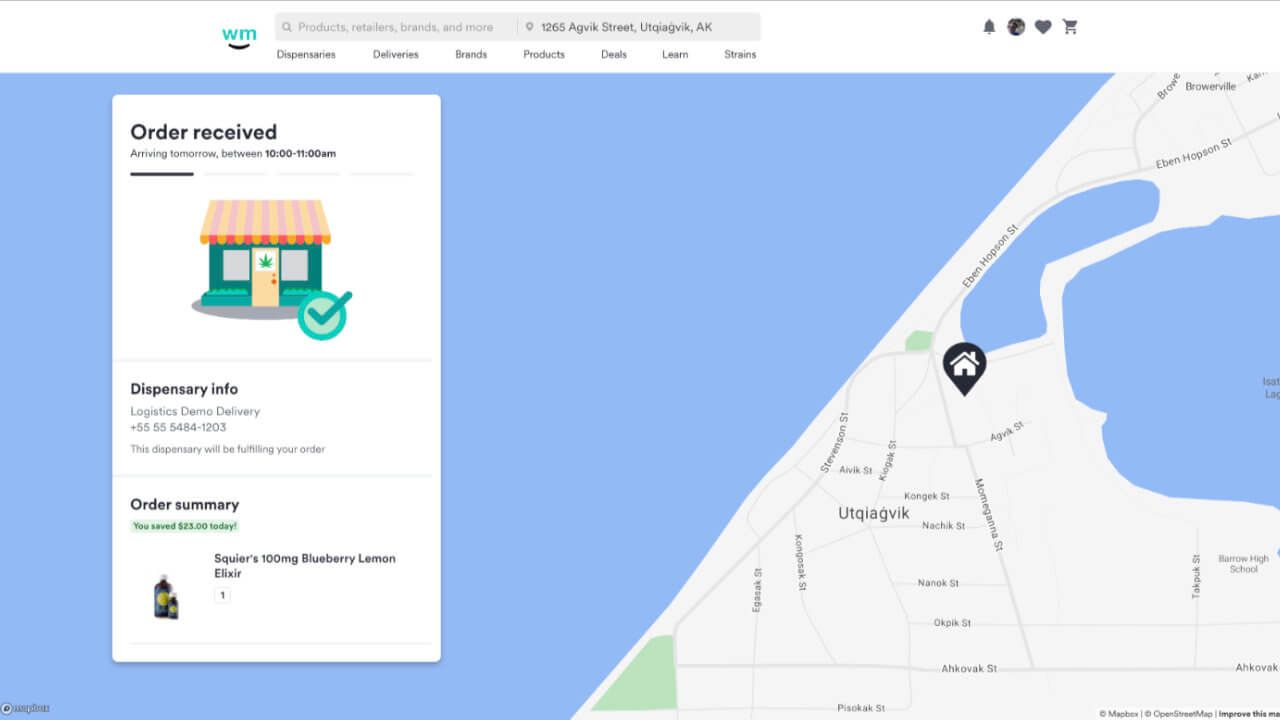Screen dimensions: 1280x720
Task: Click the Browerville label on the map
Action: point(1211,87)
